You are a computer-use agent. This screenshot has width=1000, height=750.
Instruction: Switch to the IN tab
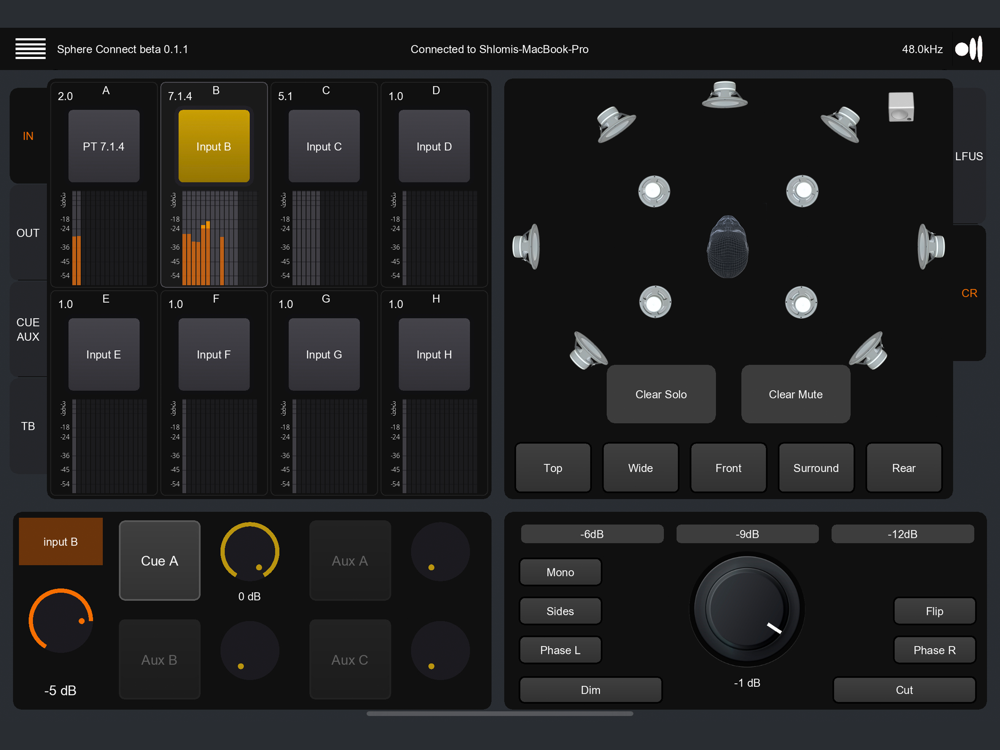28,136
